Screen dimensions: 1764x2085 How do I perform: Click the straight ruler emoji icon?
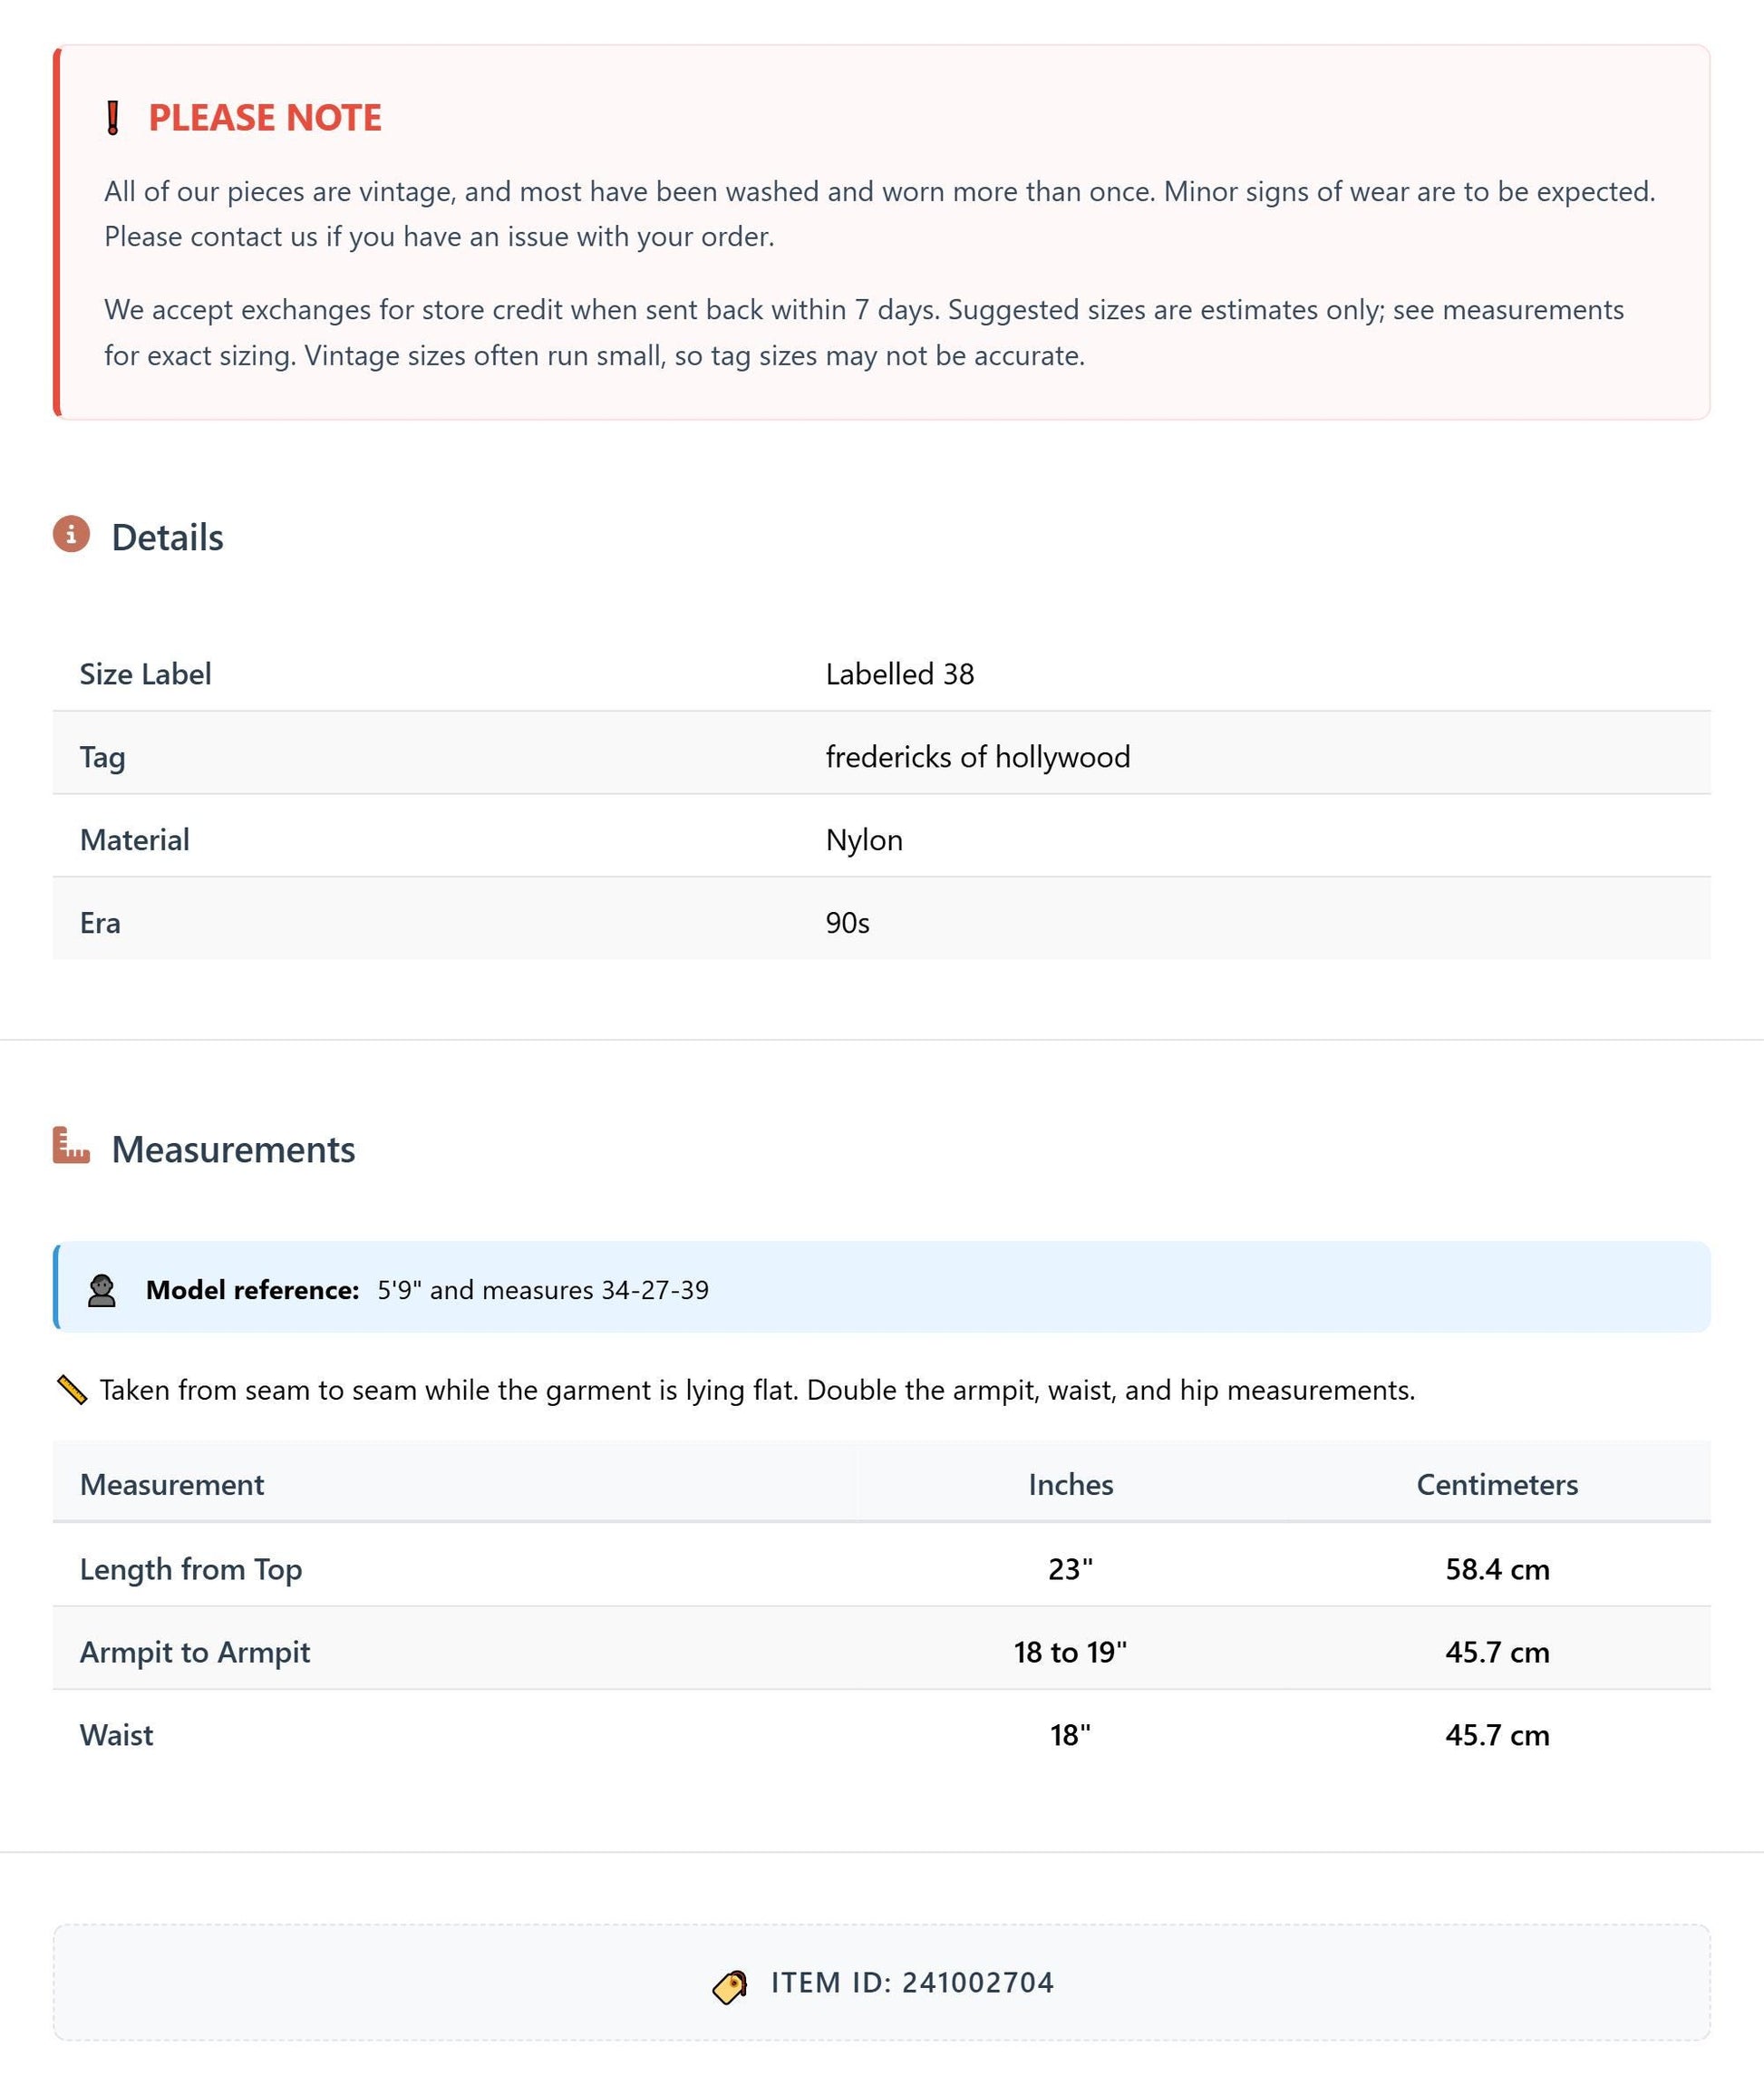coord(72,1389)
